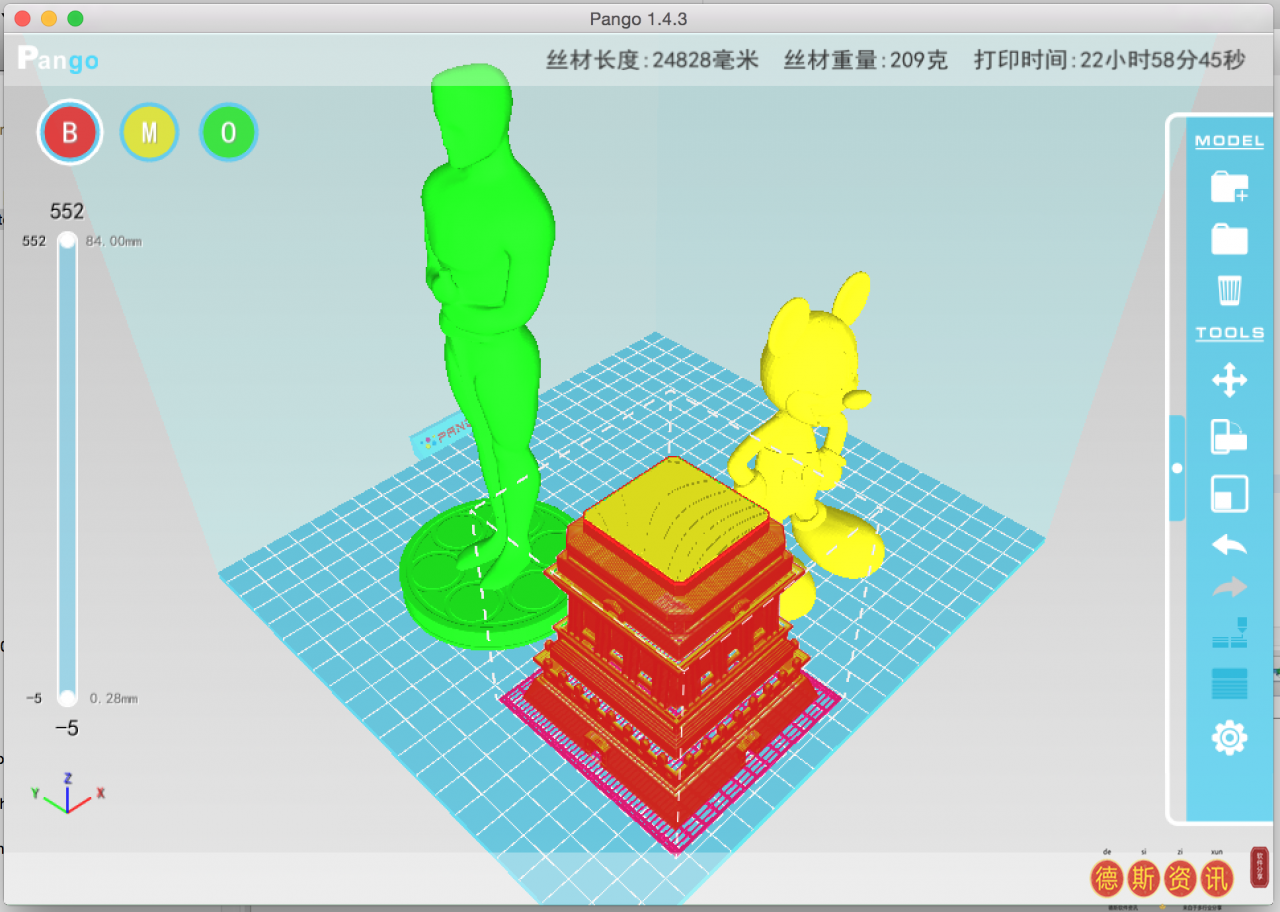Select the scale square tool
This screenshot has width=1280, height=912.
[1229, 493]
